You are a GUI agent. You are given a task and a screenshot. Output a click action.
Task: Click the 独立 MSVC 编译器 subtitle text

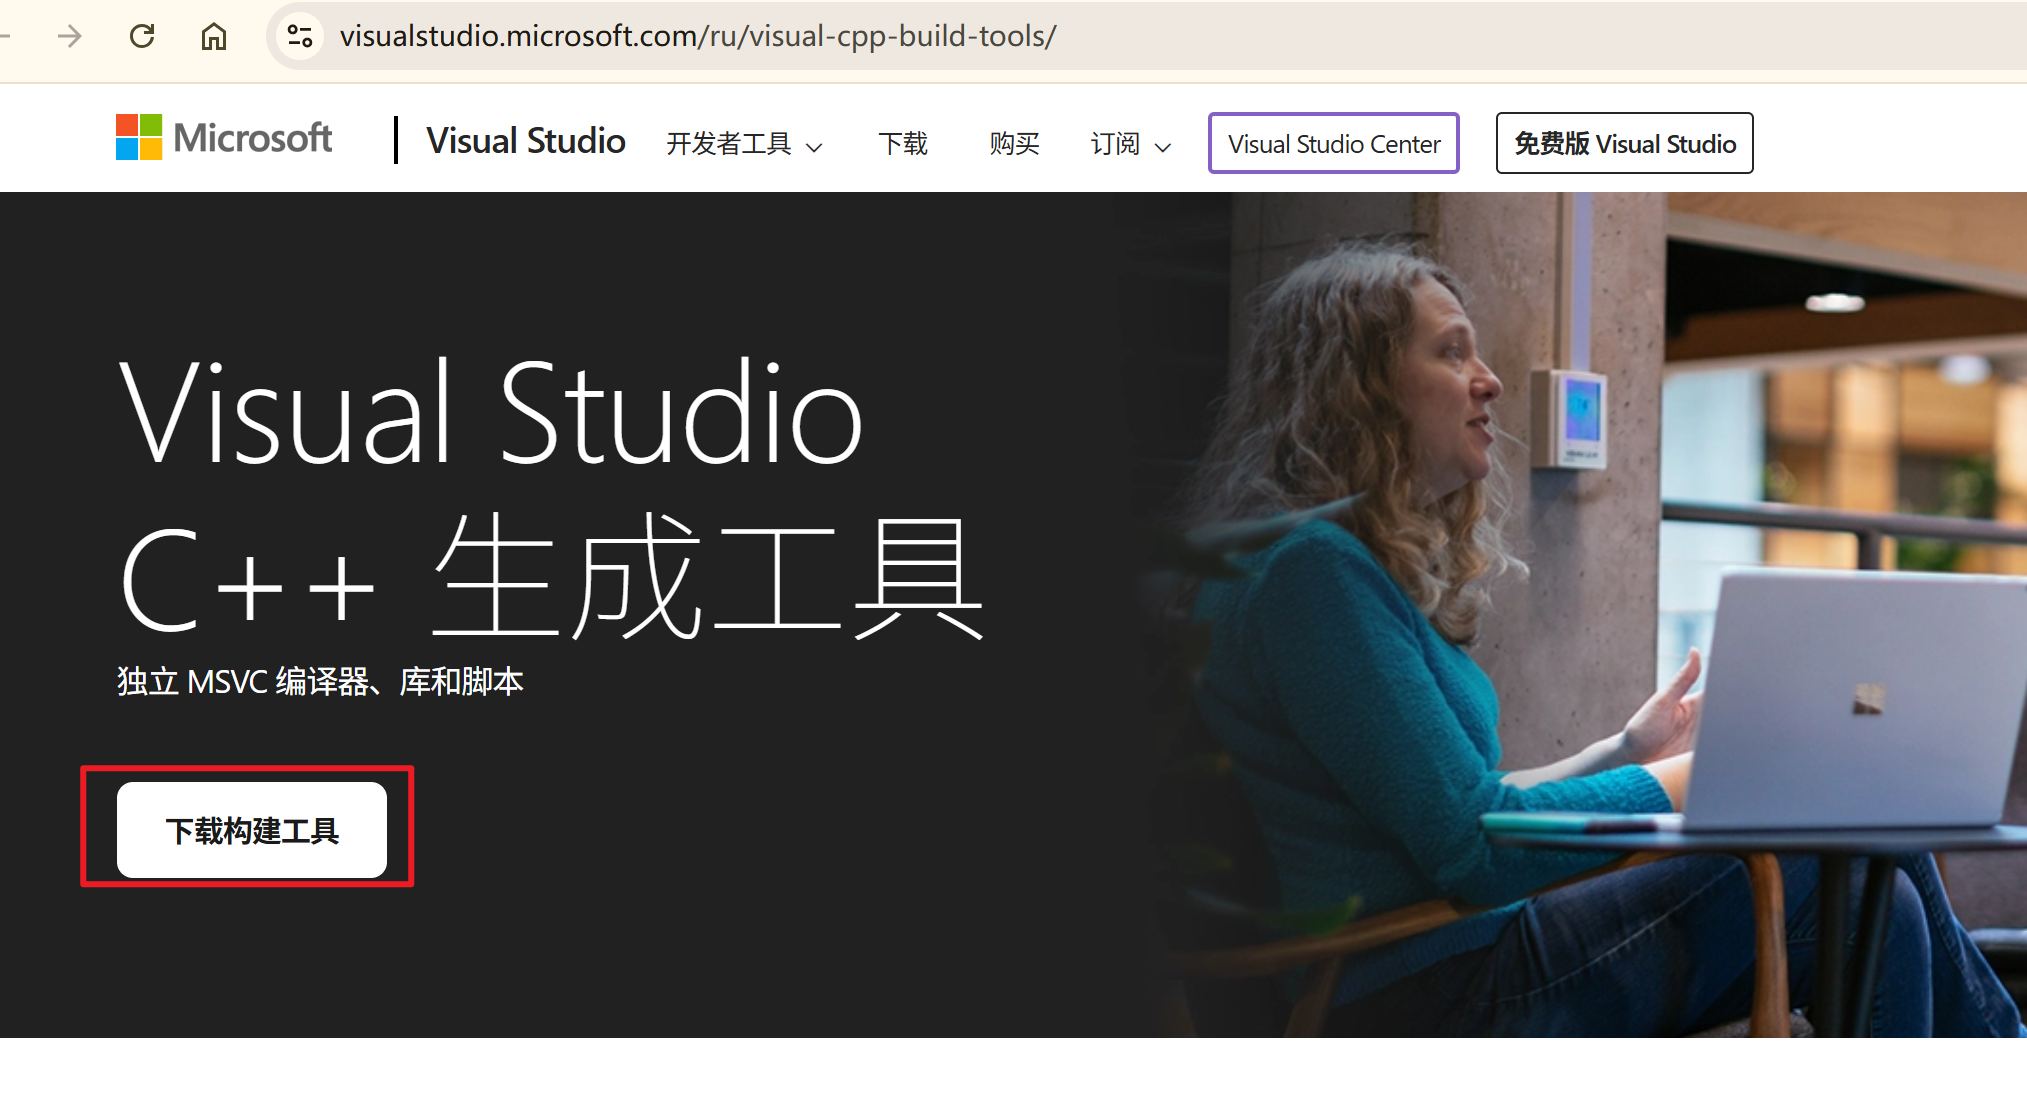pos(320,682)
